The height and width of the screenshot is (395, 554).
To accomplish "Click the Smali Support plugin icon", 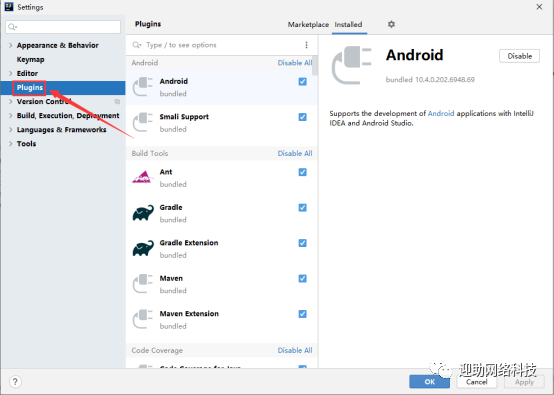I will (143, 122).
